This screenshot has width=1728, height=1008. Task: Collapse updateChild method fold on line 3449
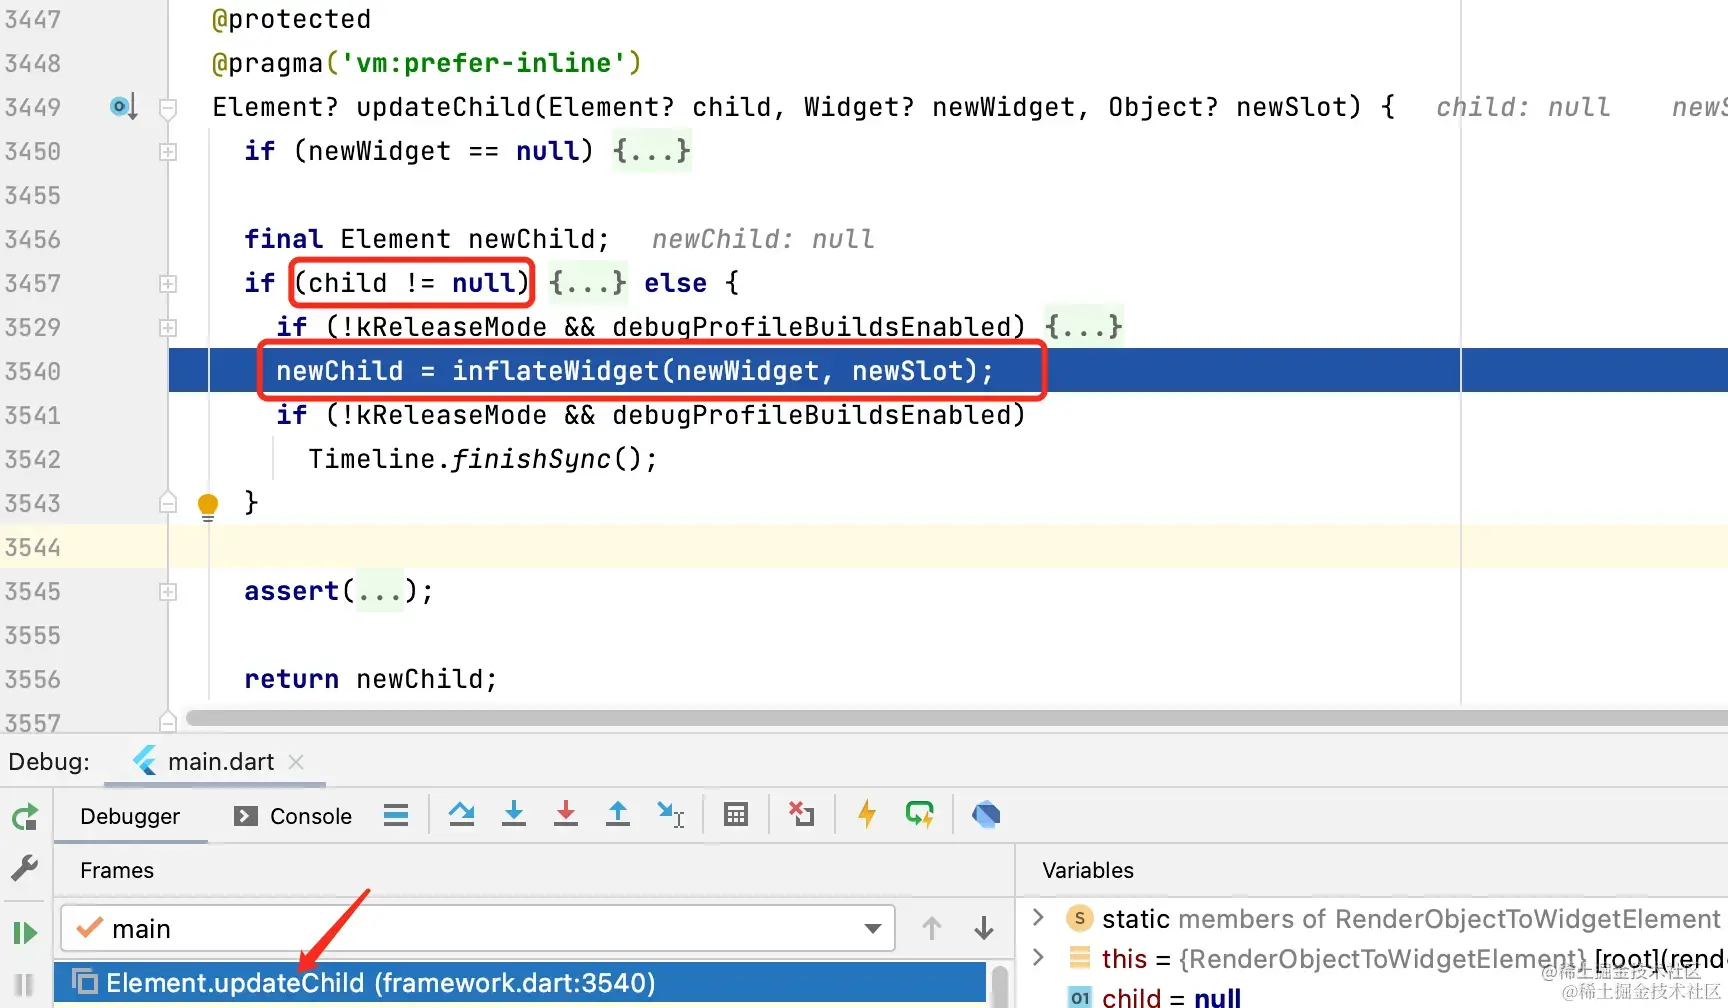tap(168, 108)
